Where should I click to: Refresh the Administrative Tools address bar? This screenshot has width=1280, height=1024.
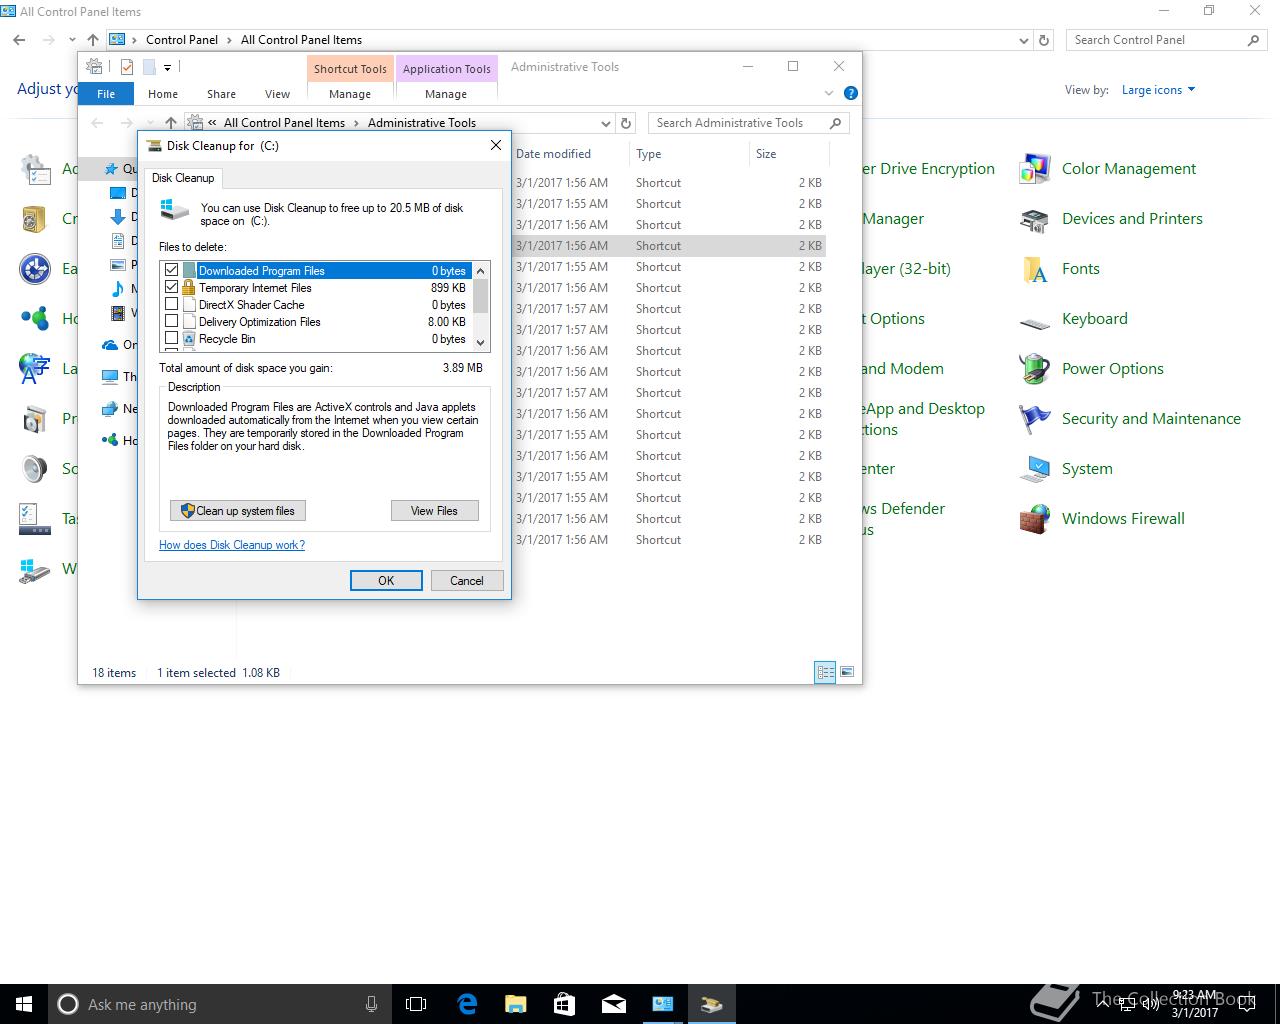point(626,123)
